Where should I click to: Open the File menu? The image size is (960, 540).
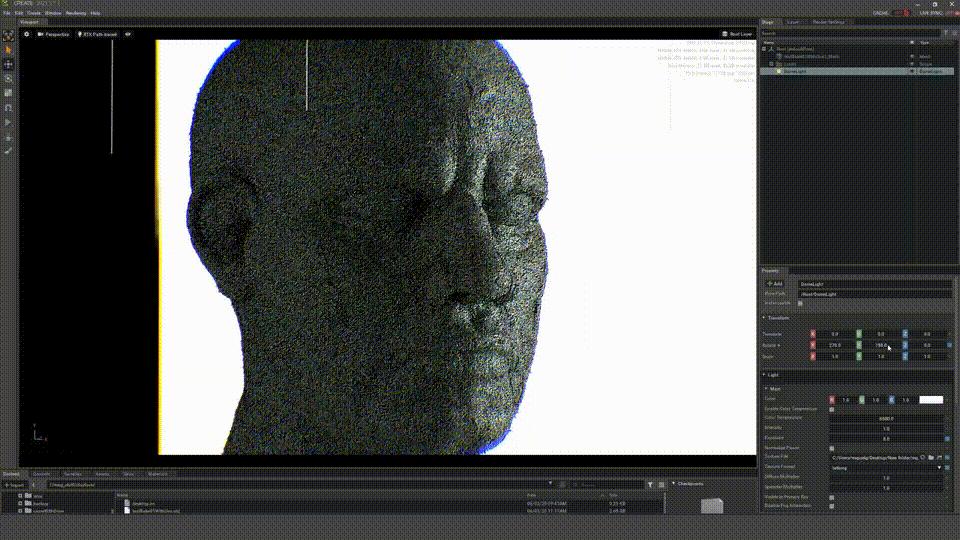coord(7,13)
